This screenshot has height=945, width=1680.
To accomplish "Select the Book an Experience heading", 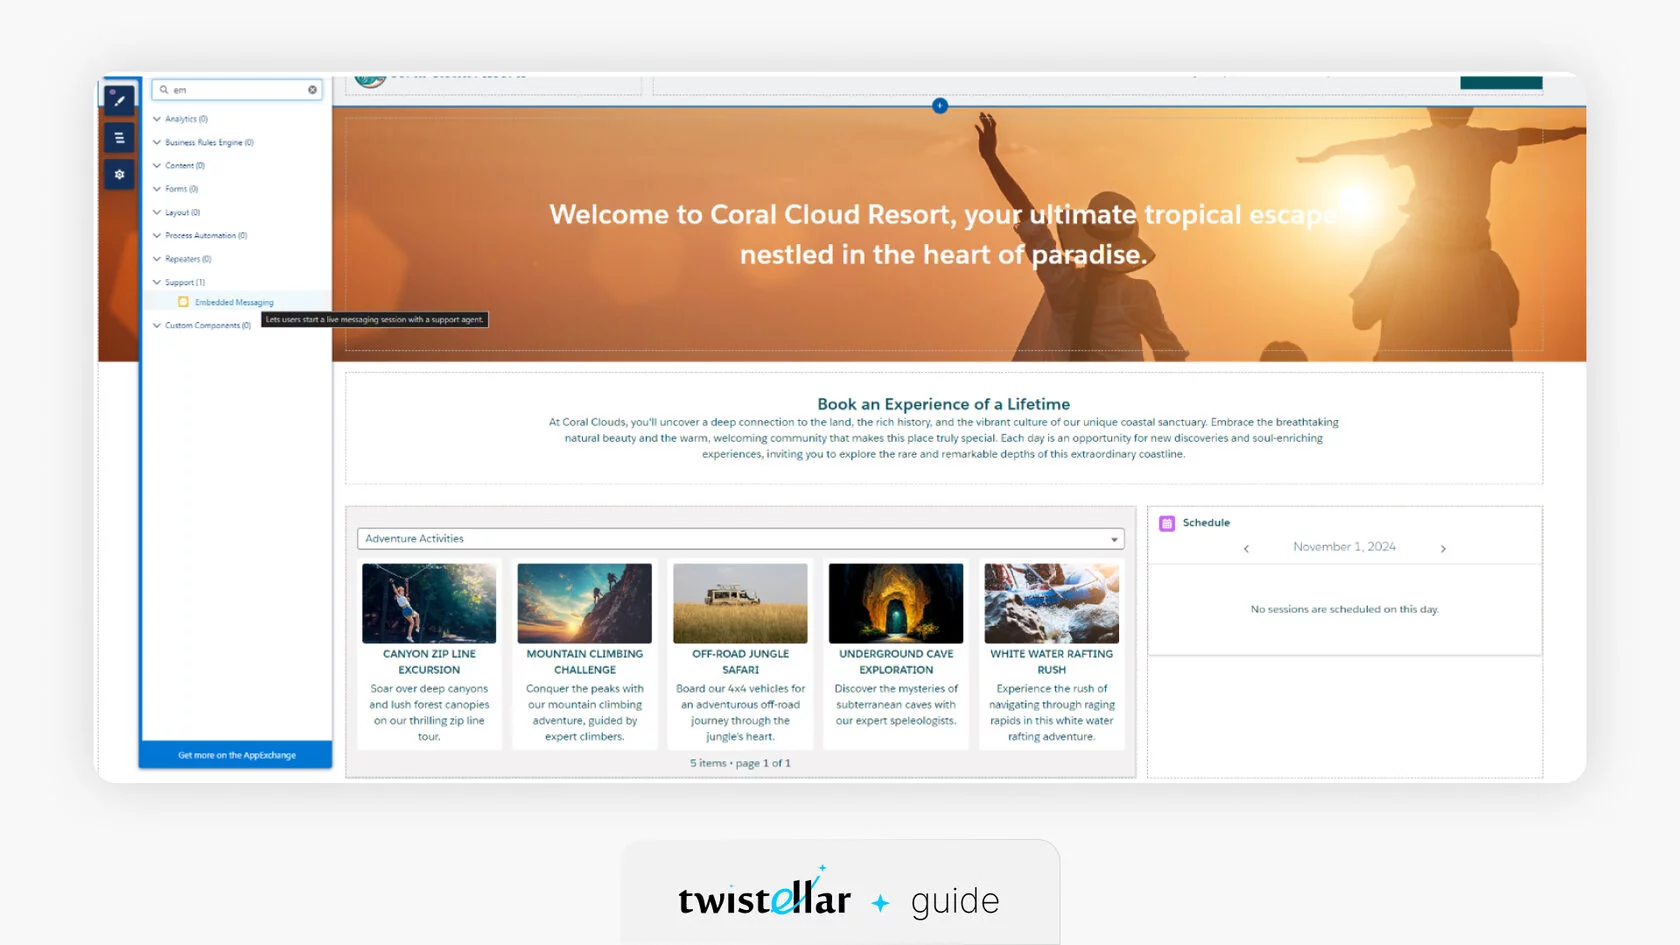I will point(944,404).
